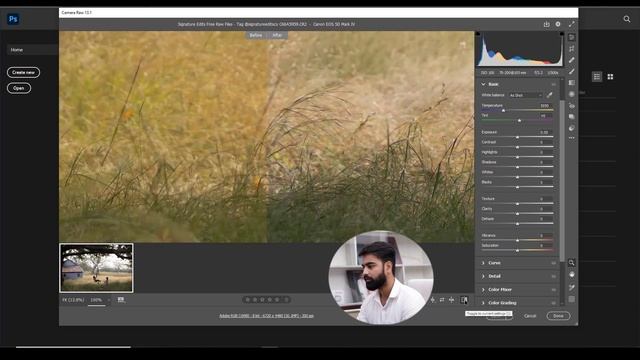Image resolution: width=640 pixels, height=360 pixels.
Task: Collapse the Basic panel
Action: (484, 84)
